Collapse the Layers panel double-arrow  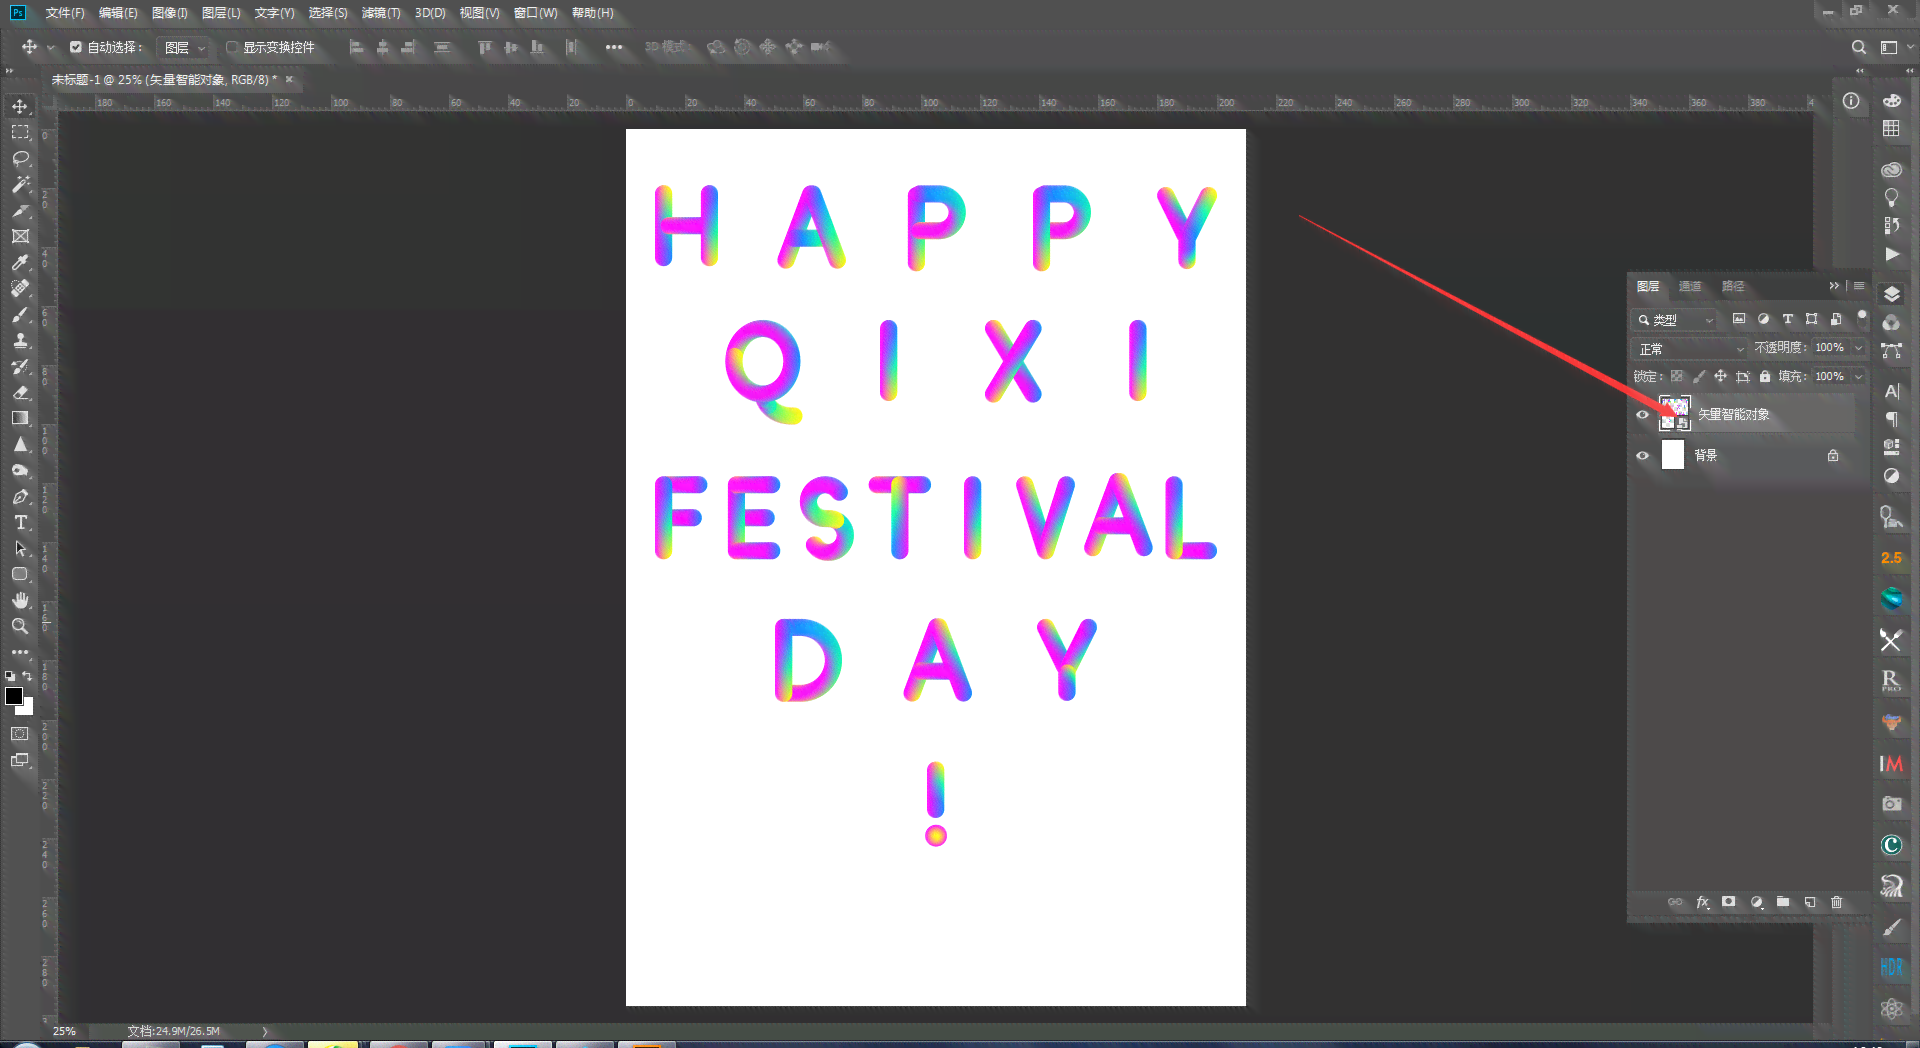(x=1834, y=286)
